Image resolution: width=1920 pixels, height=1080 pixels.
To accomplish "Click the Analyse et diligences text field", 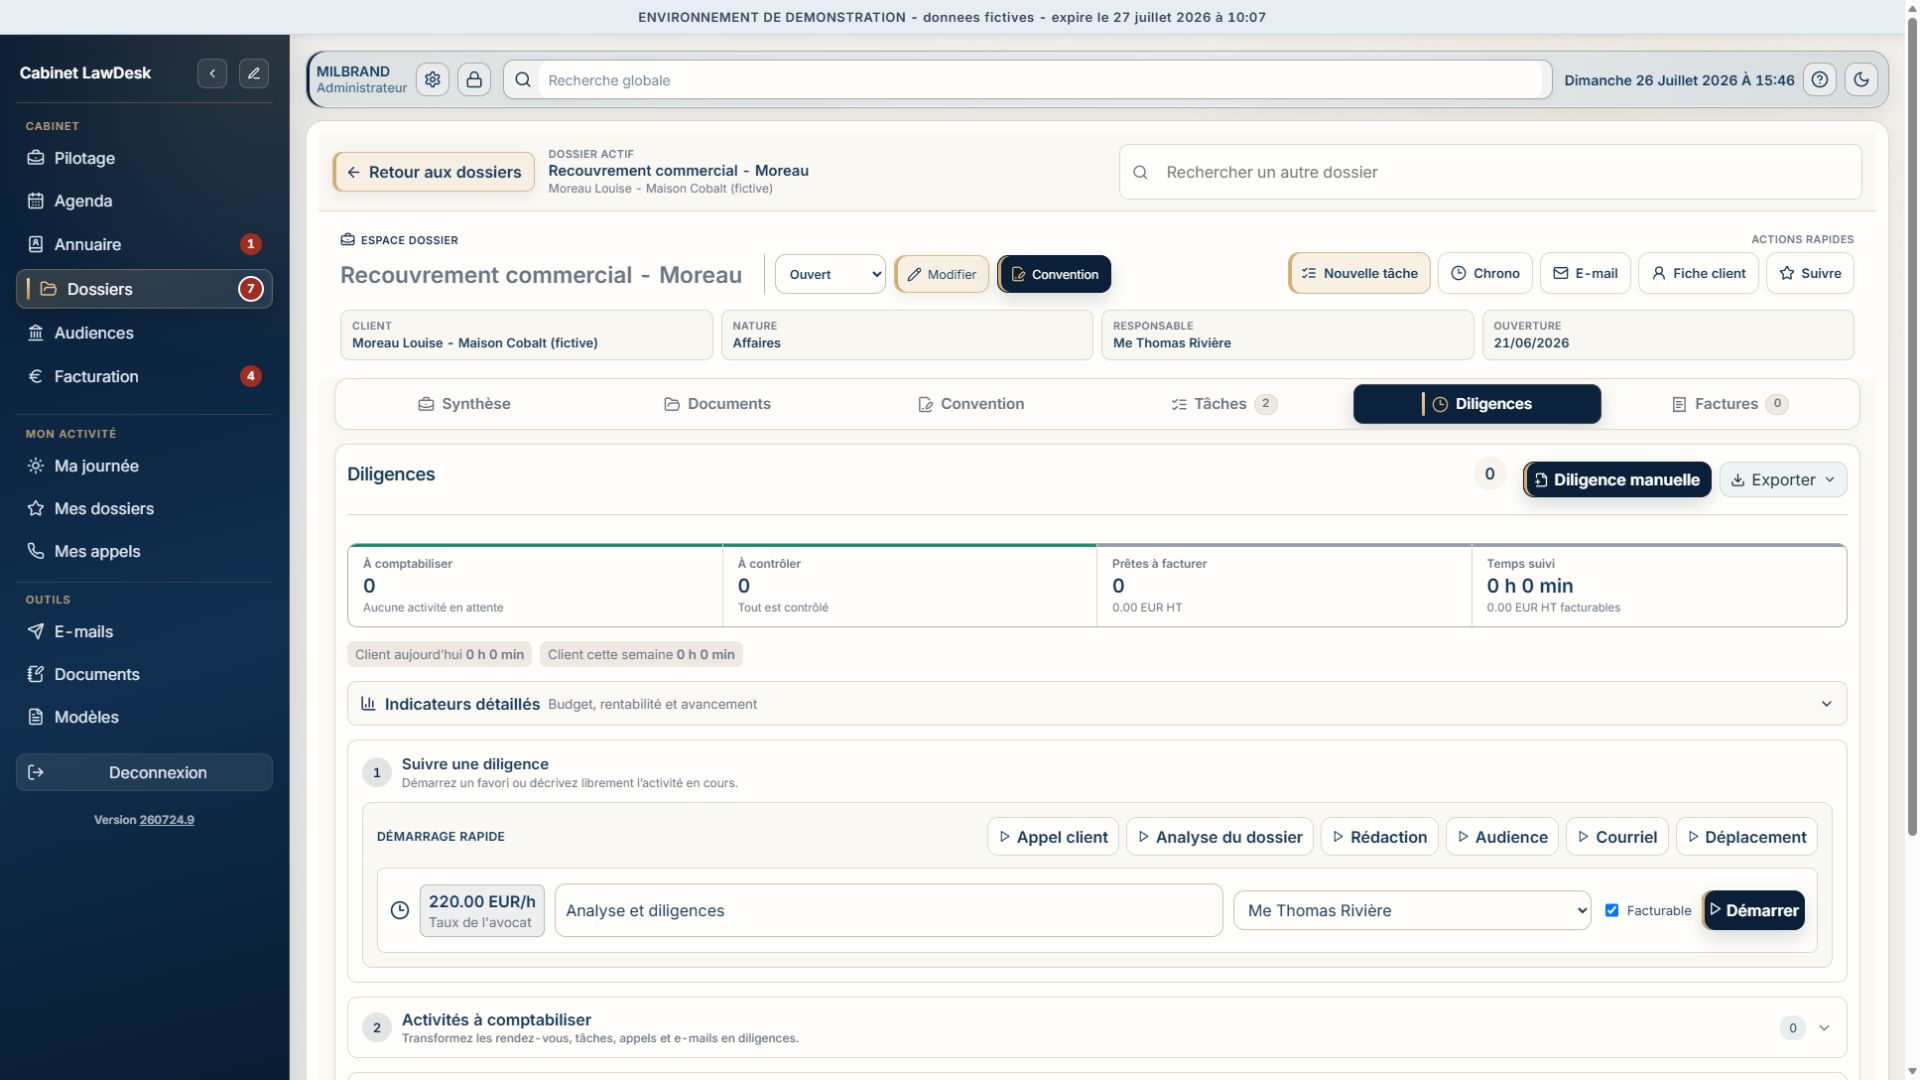I will tap(889, 910).
